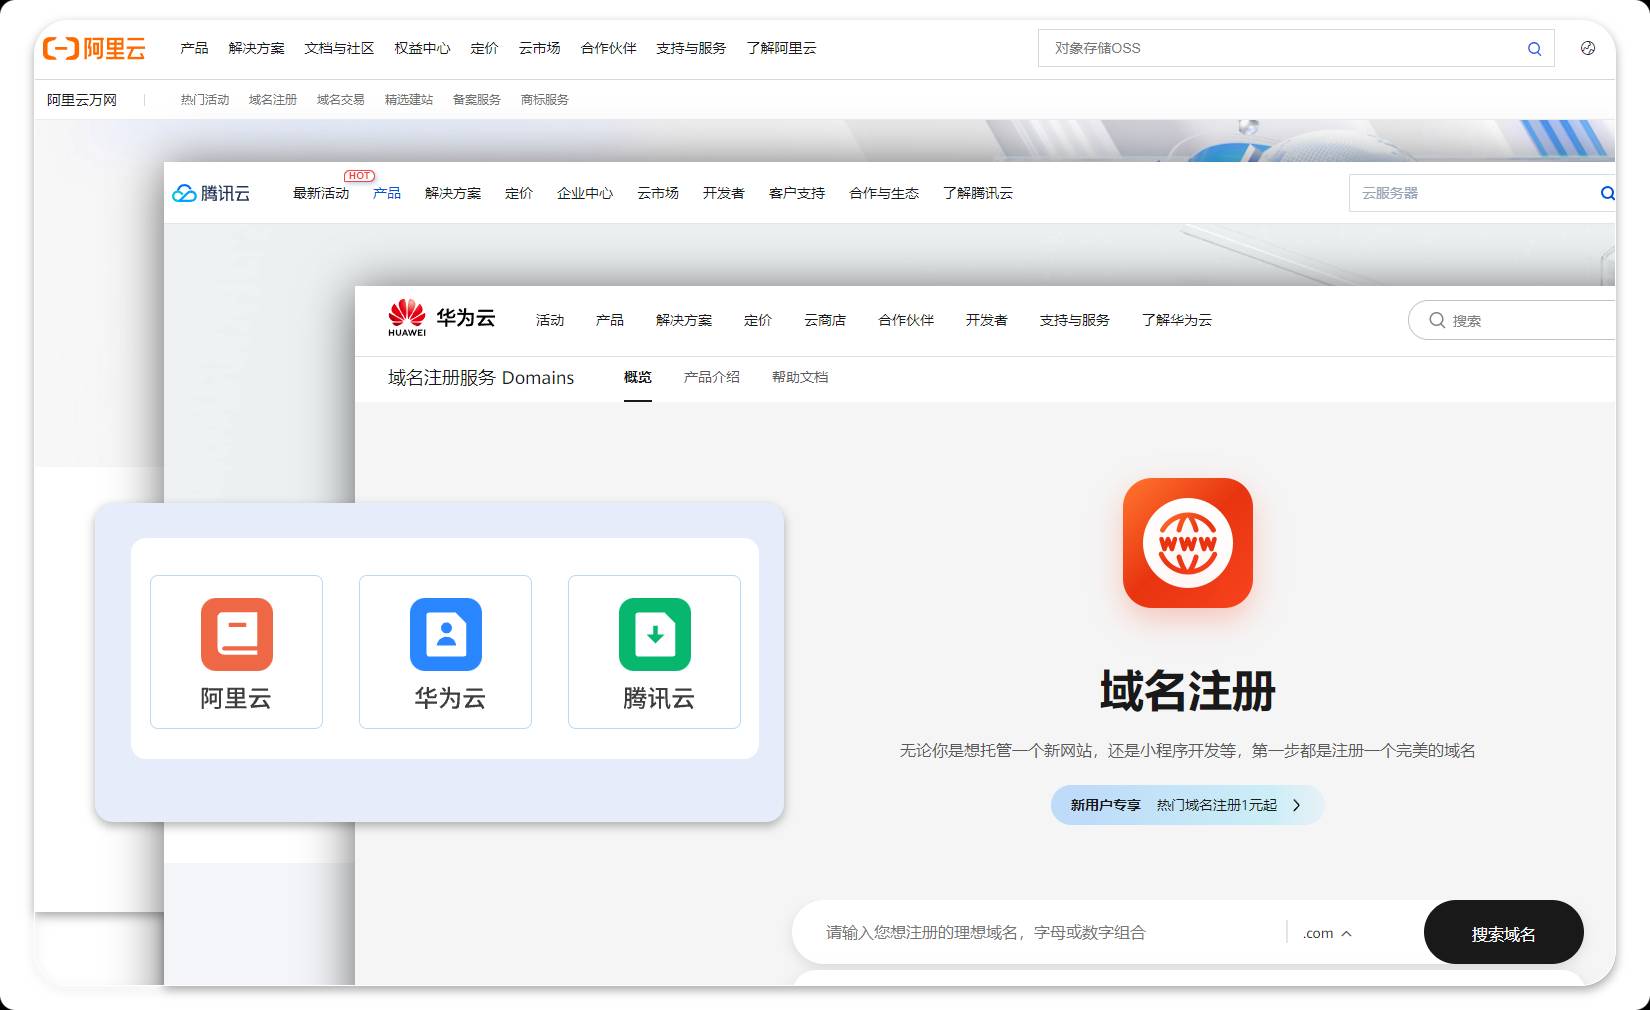Open 文档与社区 in the Aliyun navbar
Screen dimensions: 1650x1010
[x=339, y=48]
